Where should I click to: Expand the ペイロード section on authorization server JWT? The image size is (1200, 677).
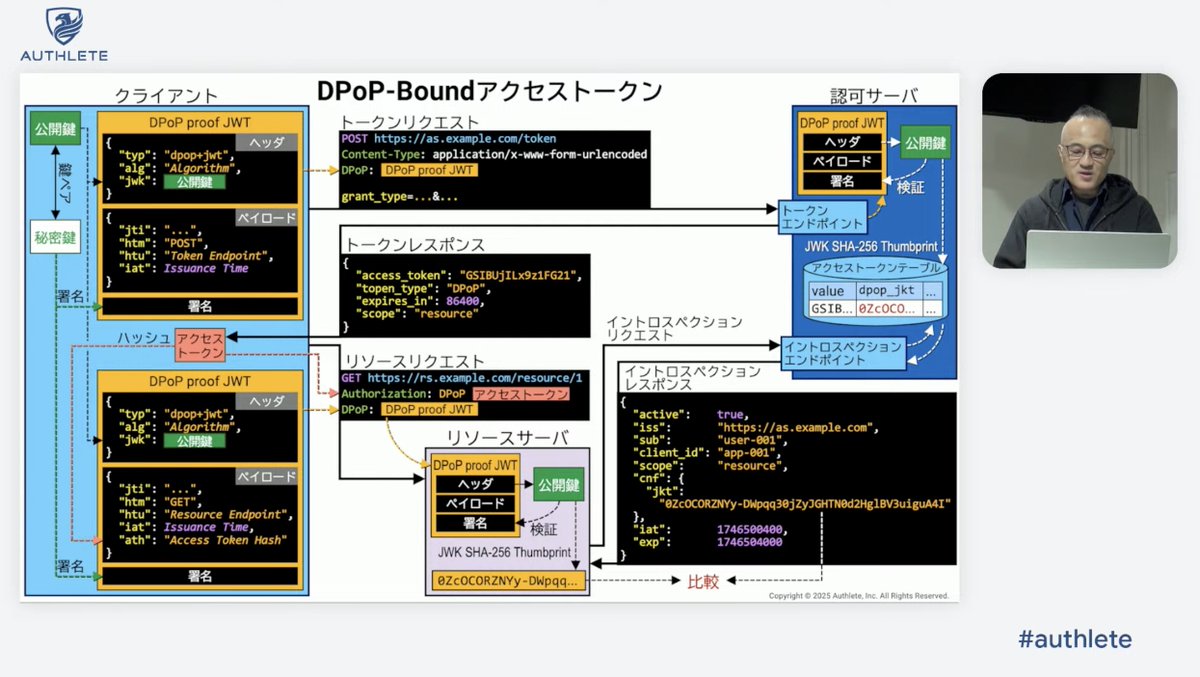click(841, 160)
